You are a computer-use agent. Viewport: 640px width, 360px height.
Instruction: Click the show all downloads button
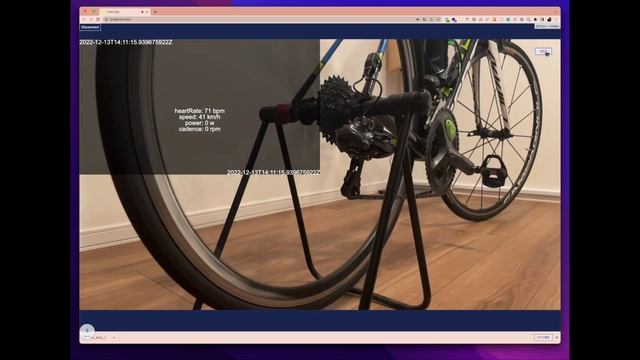(543, 338)
